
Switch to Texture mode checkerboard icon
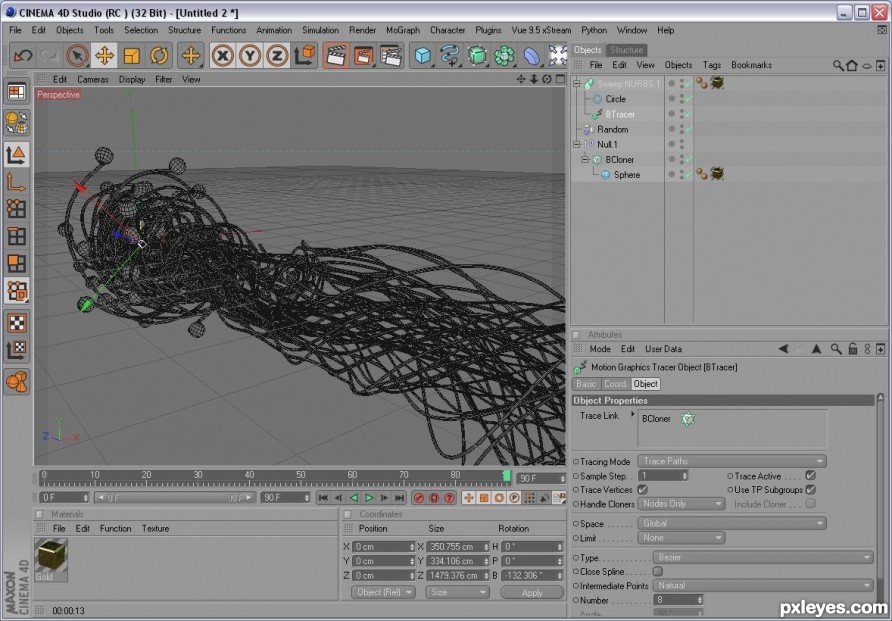(16, 322)
